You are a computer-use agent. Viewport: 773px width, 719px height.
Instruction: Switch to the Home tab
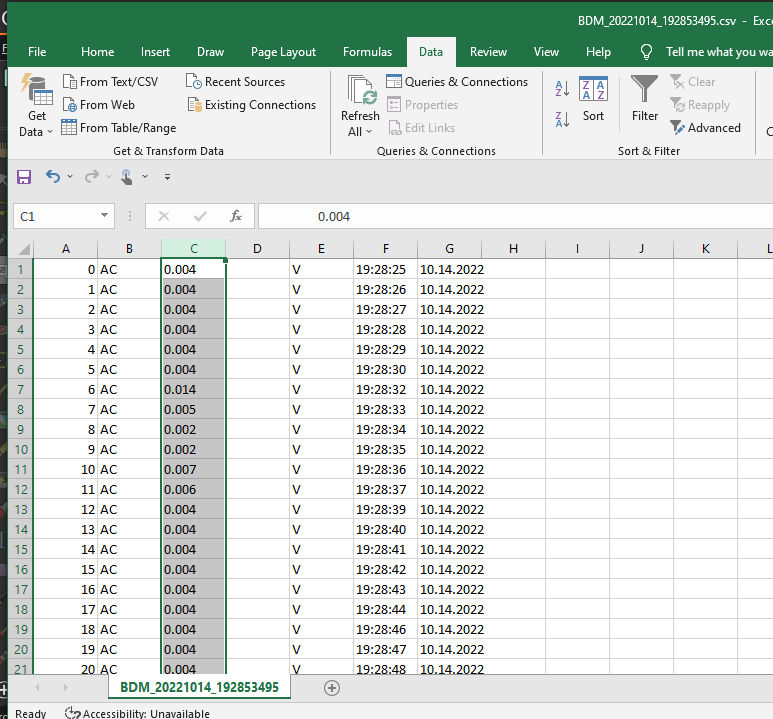click(x=98, y=52)
